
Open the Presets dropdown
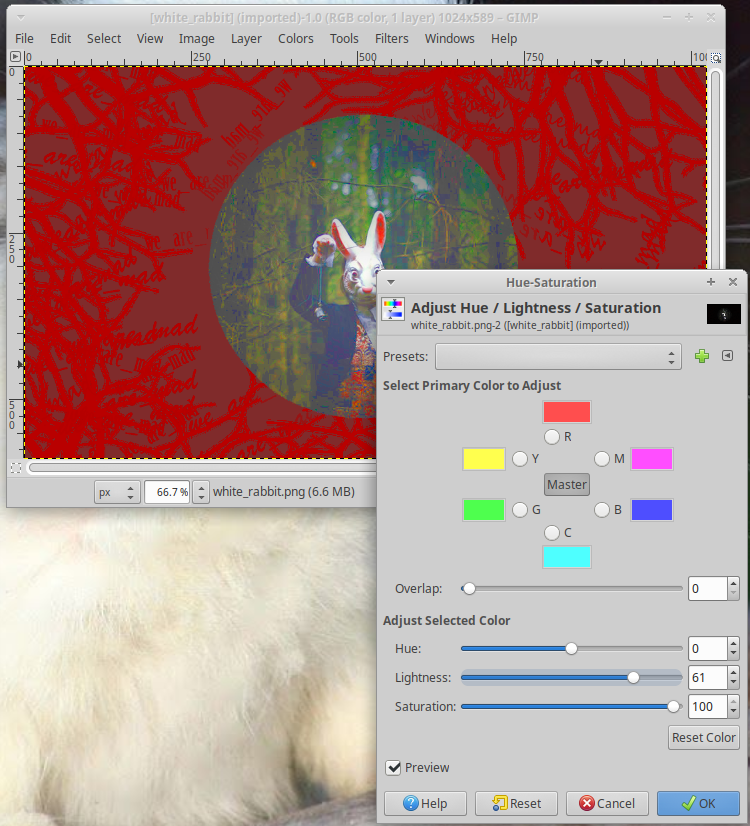tap(557, 356)
